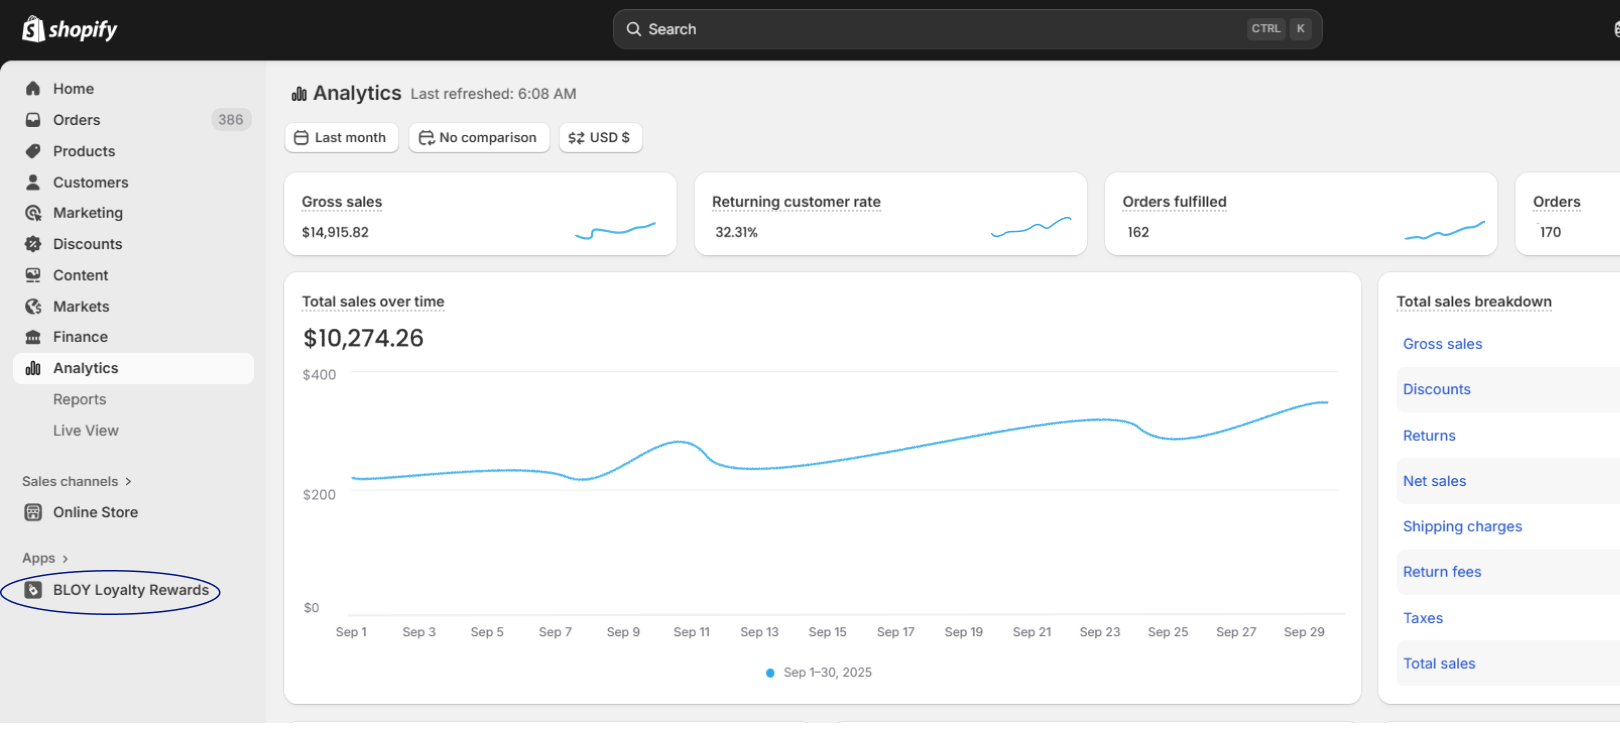Click the Home icon in sidebar
The width and height of the screenshot is (1620, 729).
coord(33,89)
